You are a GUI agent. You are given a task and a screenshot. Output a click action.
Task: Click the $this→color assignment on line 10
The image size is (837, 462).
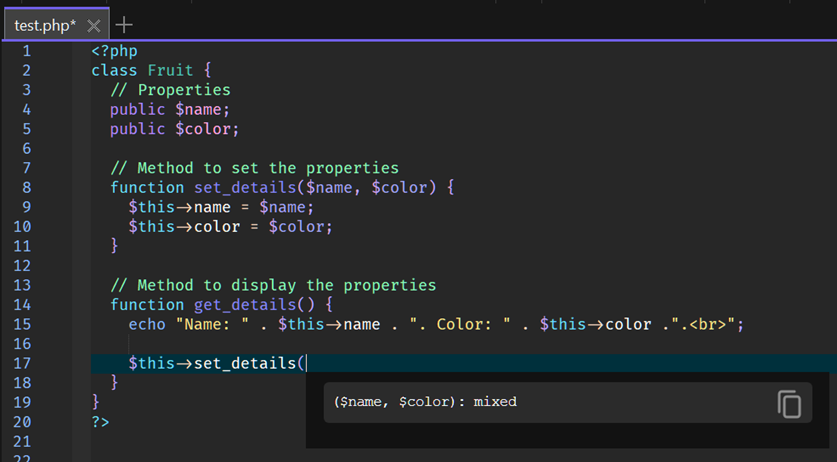pos(230,227)
